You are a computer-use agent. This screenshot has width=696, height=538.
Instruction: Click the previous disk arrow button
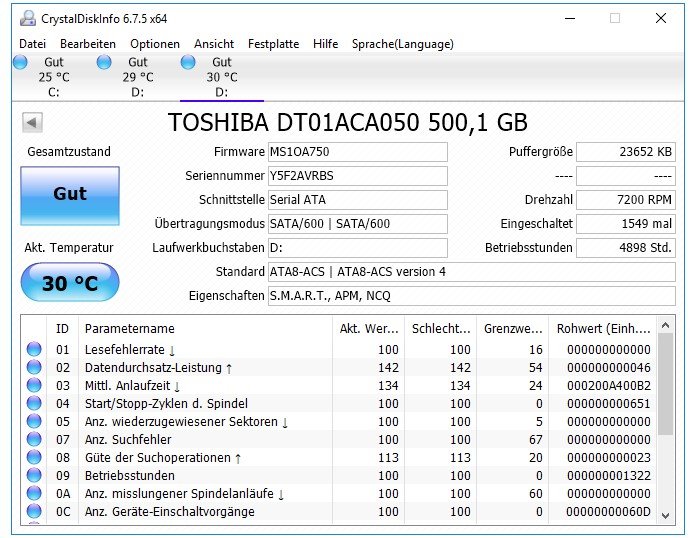click(x=32, y=122)
